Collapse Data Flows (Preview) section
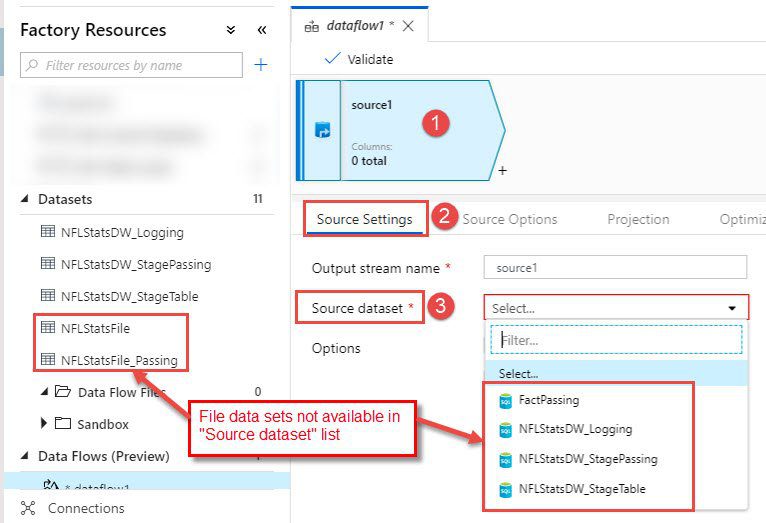The width and height of the screenshot is (766, 523). [24, 456]
